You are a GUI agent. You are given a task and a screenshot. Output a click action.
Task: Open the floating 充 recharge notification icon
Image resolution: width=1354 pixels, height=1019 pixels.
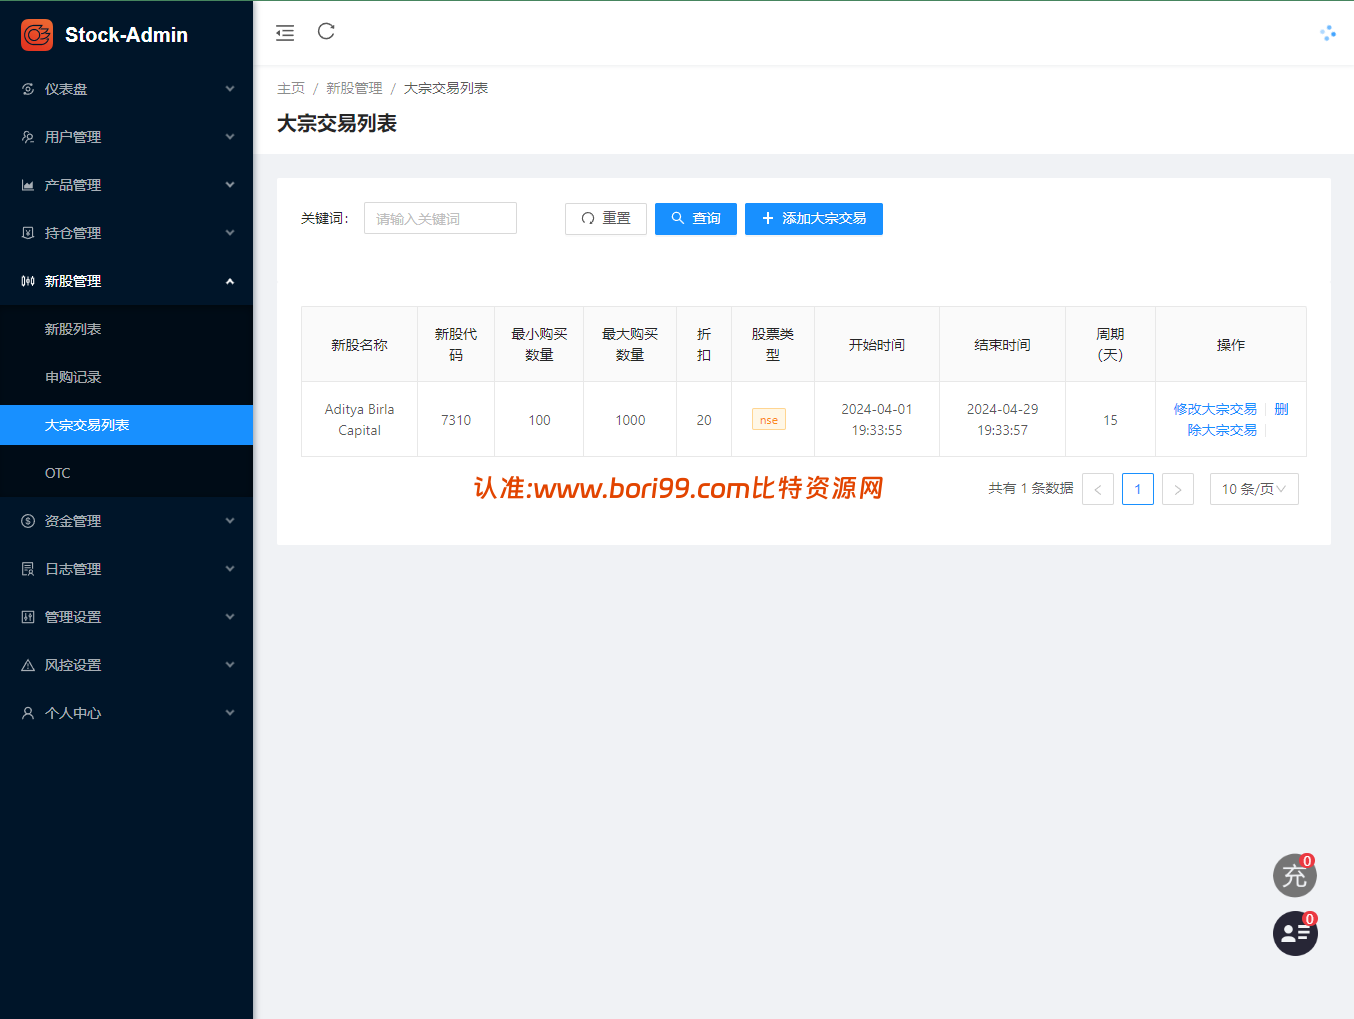[1295, 875]
